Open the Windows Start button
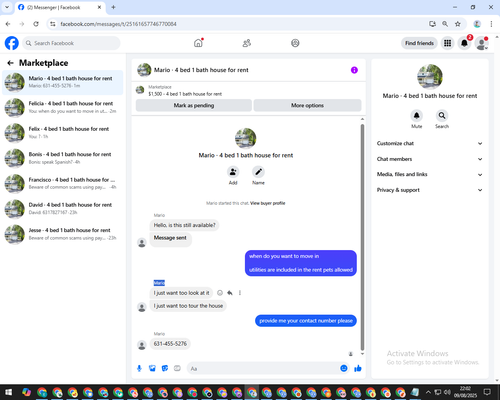 (8, 392)
